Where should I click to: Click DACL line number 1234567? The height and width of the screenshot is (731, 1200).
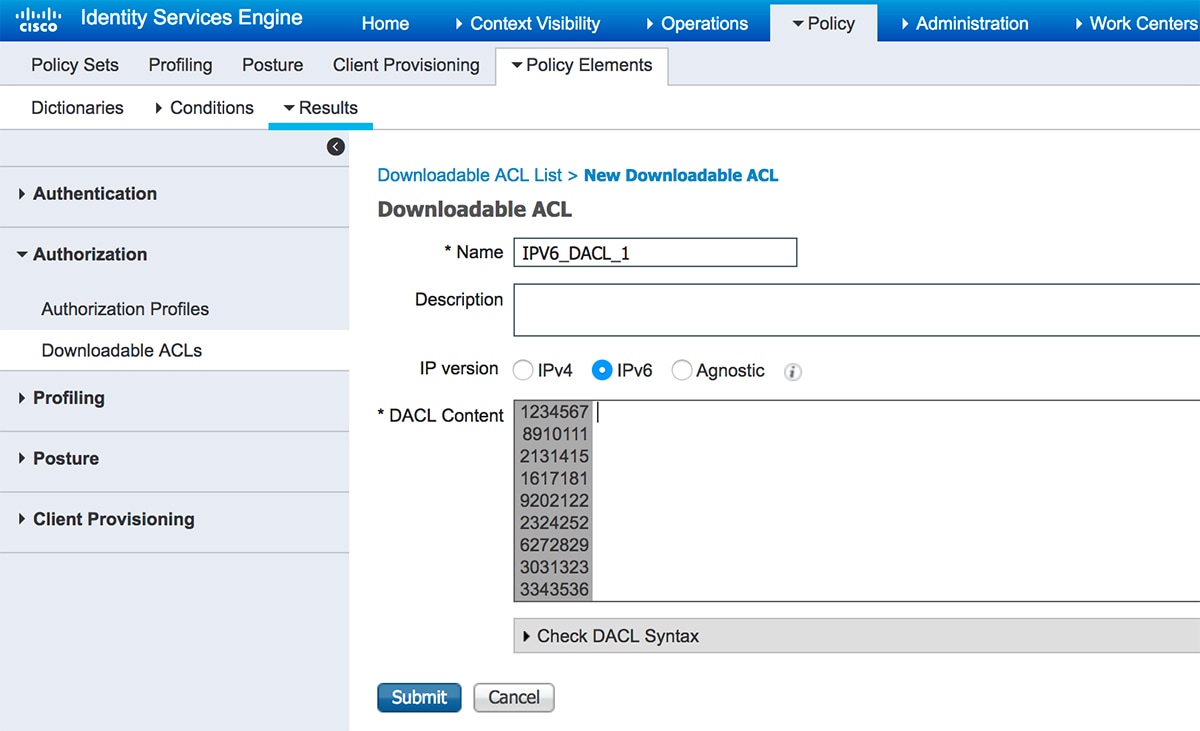pos(555,412)
